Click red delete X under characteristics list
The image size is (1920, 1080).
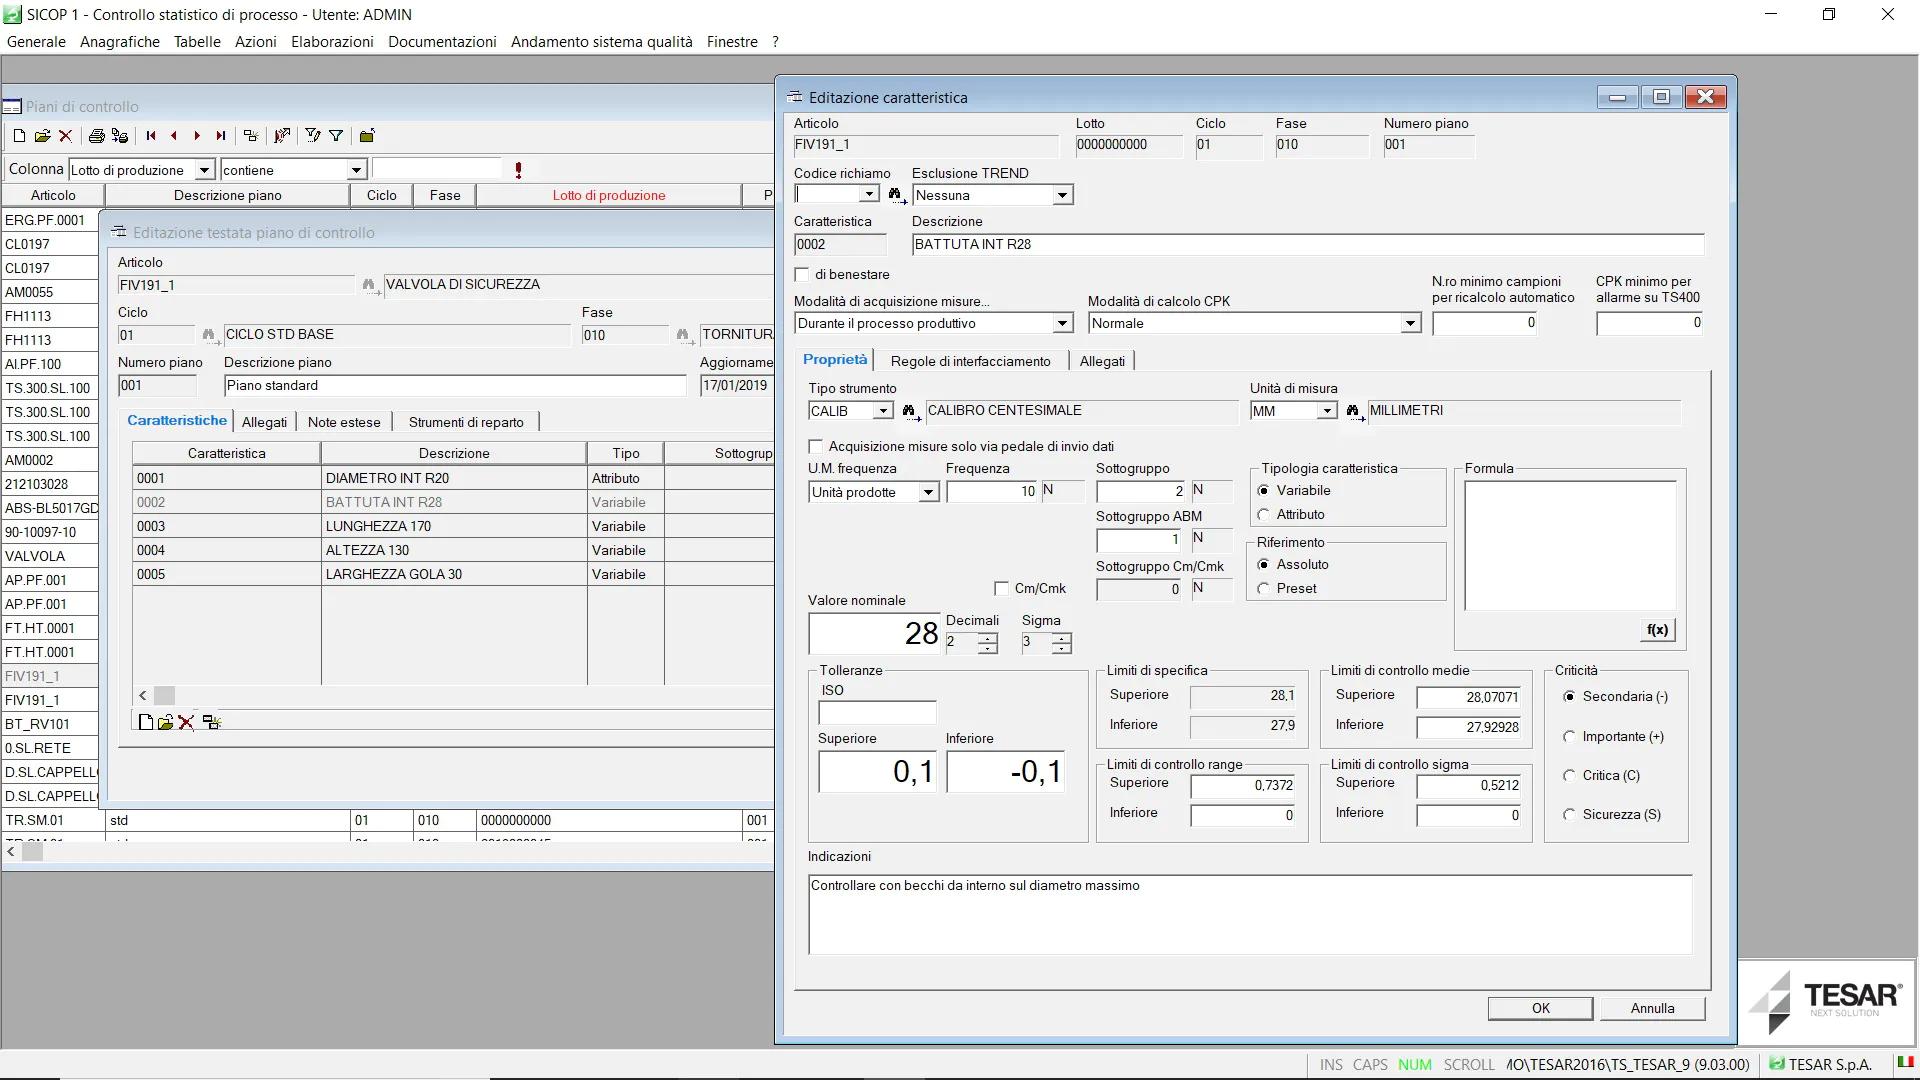(186, 722)
